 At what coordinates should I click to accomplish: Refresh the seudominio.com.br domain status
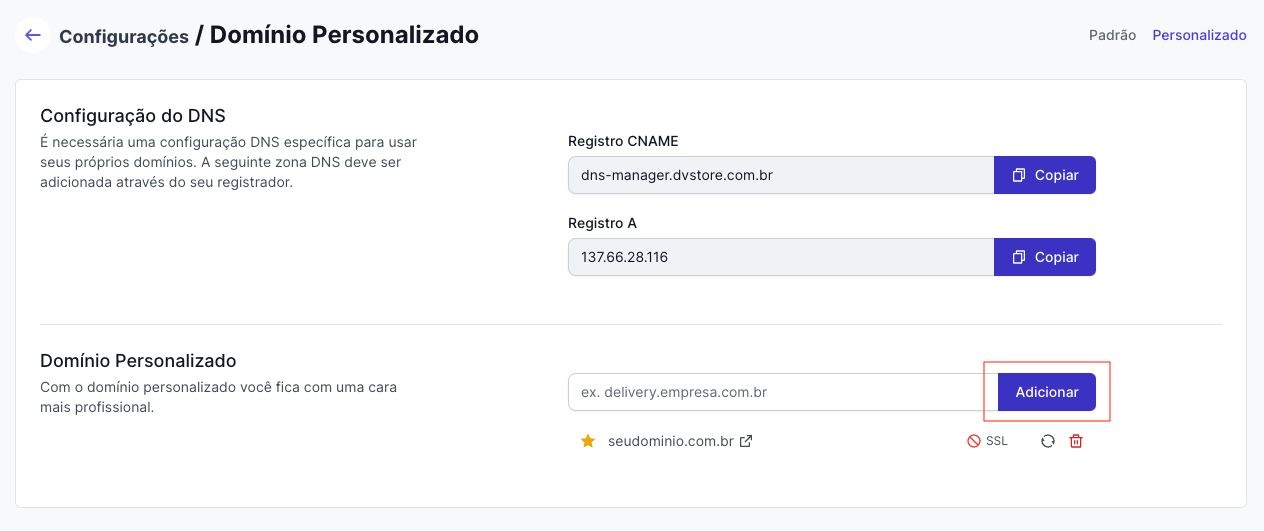(x=1048, y=441)
